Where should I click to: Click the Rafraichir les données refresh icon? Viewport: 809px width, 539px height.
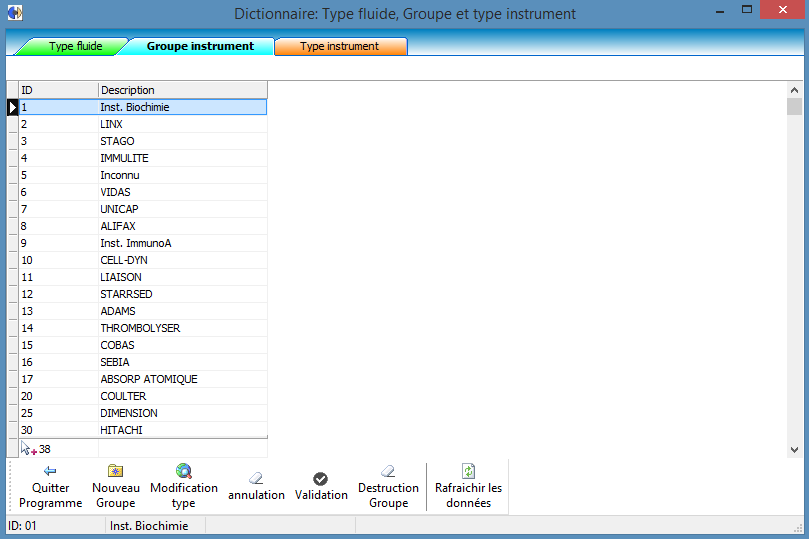point(468,471)
